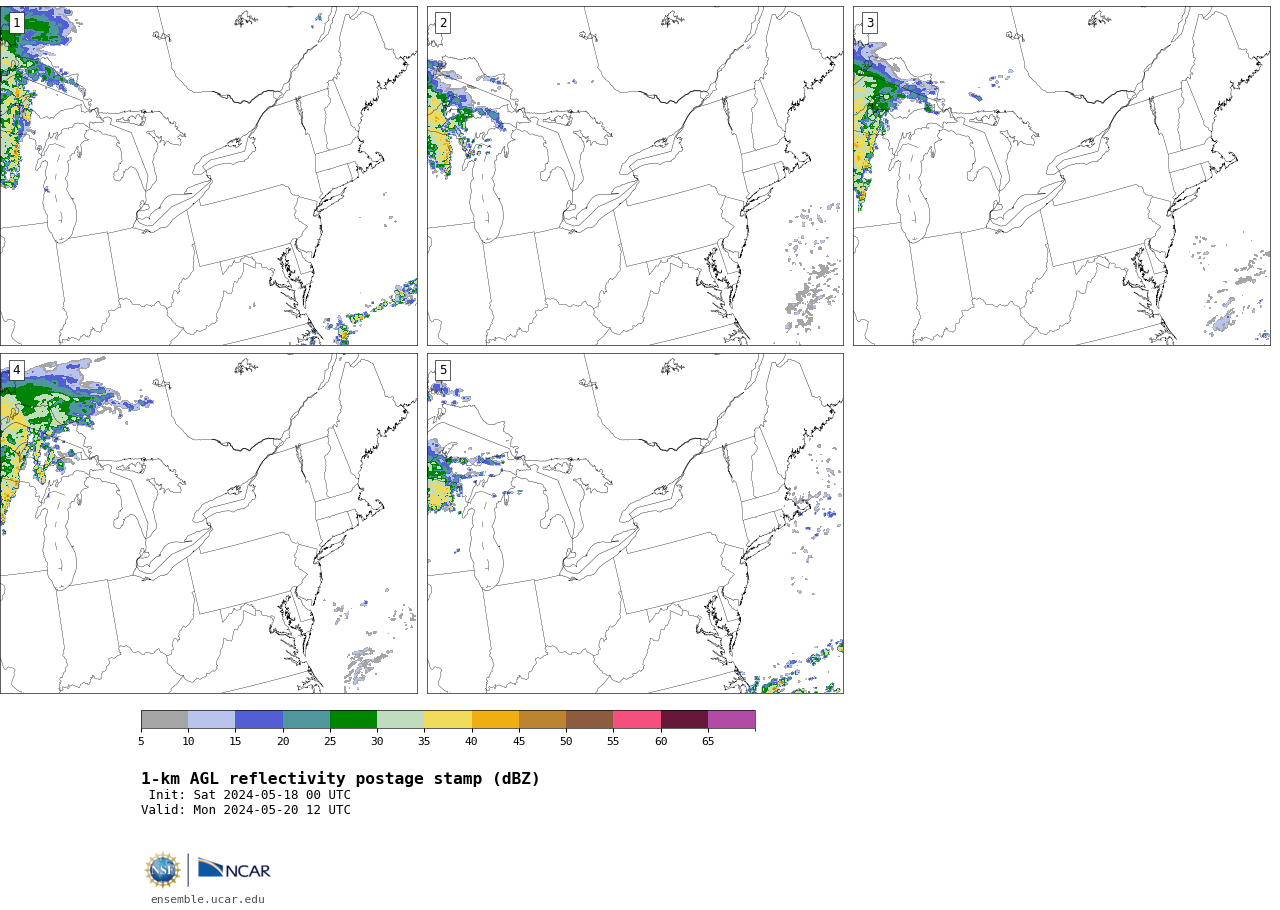Click the colorbar tick label 25
This screenshot has height=910, width=1280.
click(x=330, y=741)
